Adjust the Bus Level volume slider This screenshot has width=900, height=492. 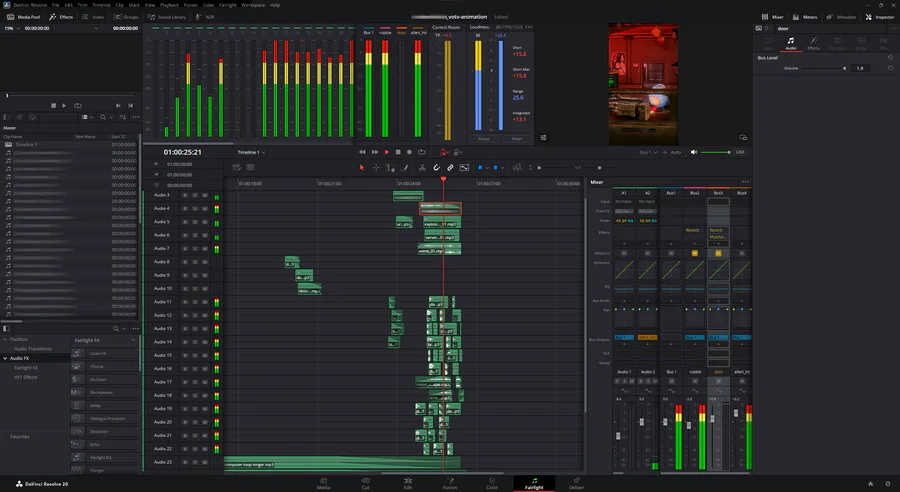point(824,68)
